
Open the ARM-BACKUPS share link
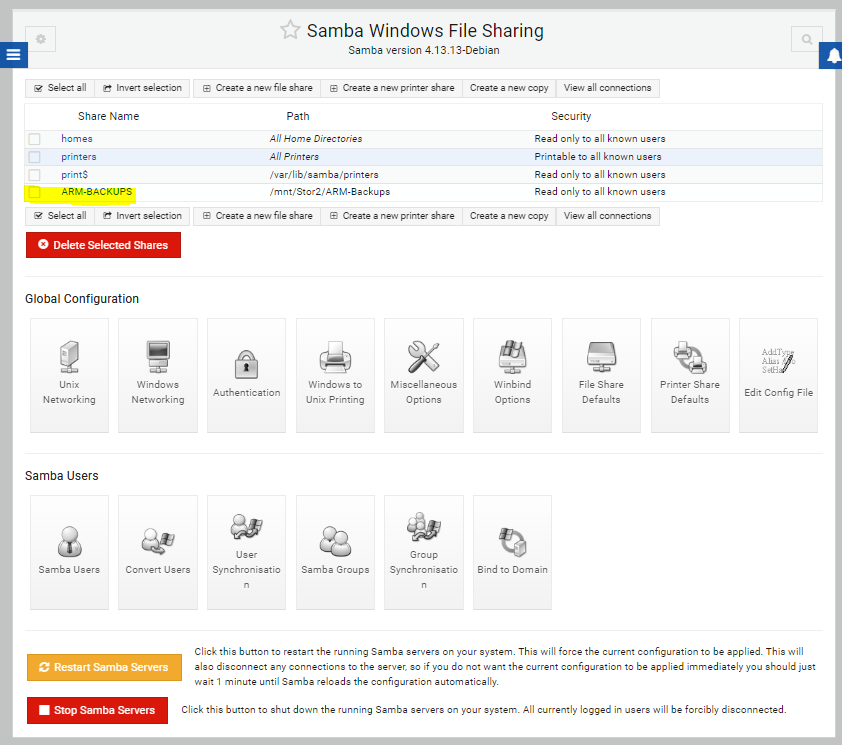pos(97,192)
